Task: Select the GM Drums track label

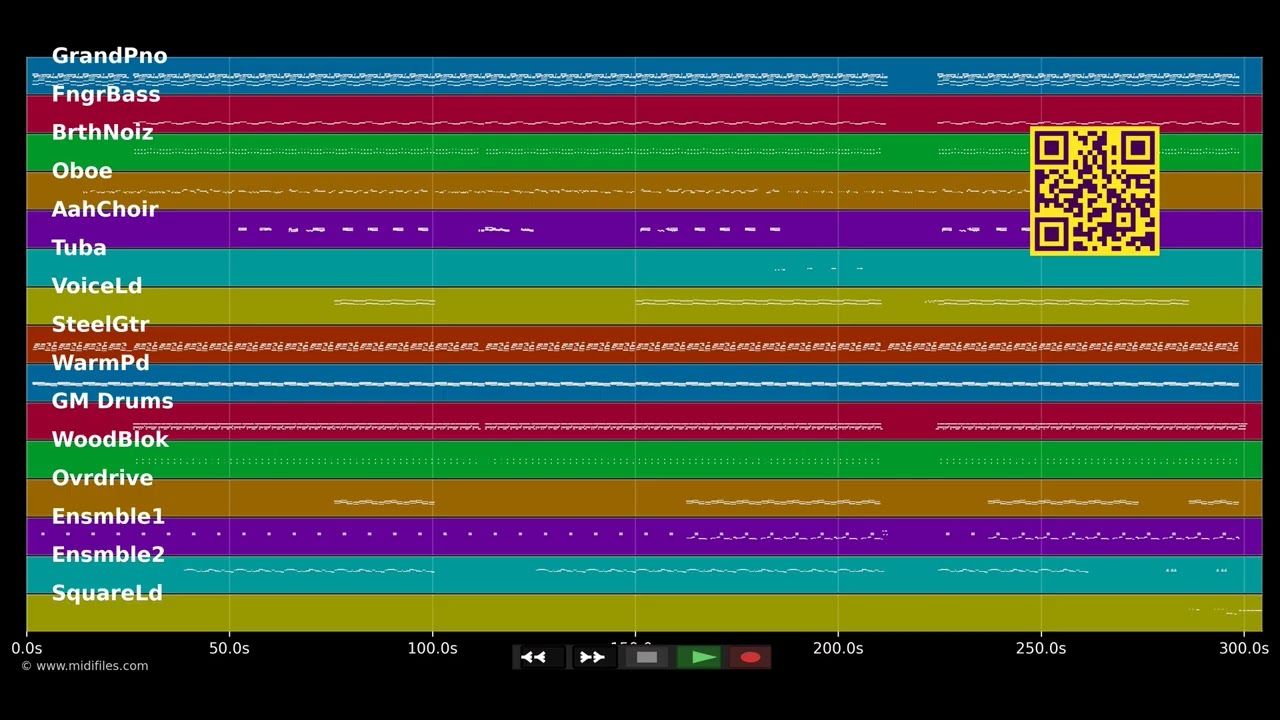Action: coord(112,401)
